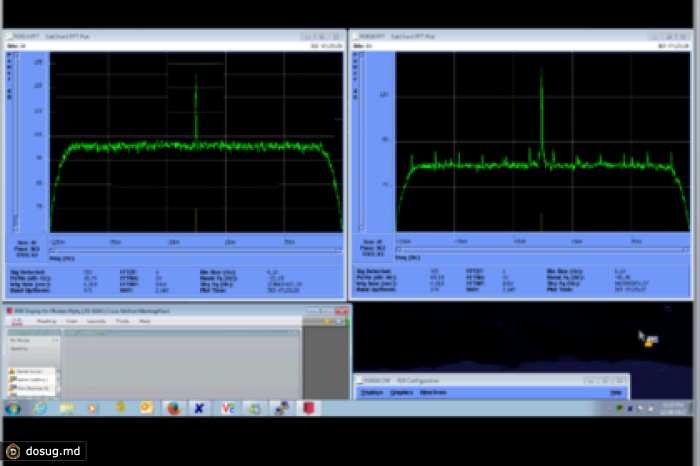700x466 pixels.
Task: Open the third menu in RSR Configuration
Action: point(433,393)
